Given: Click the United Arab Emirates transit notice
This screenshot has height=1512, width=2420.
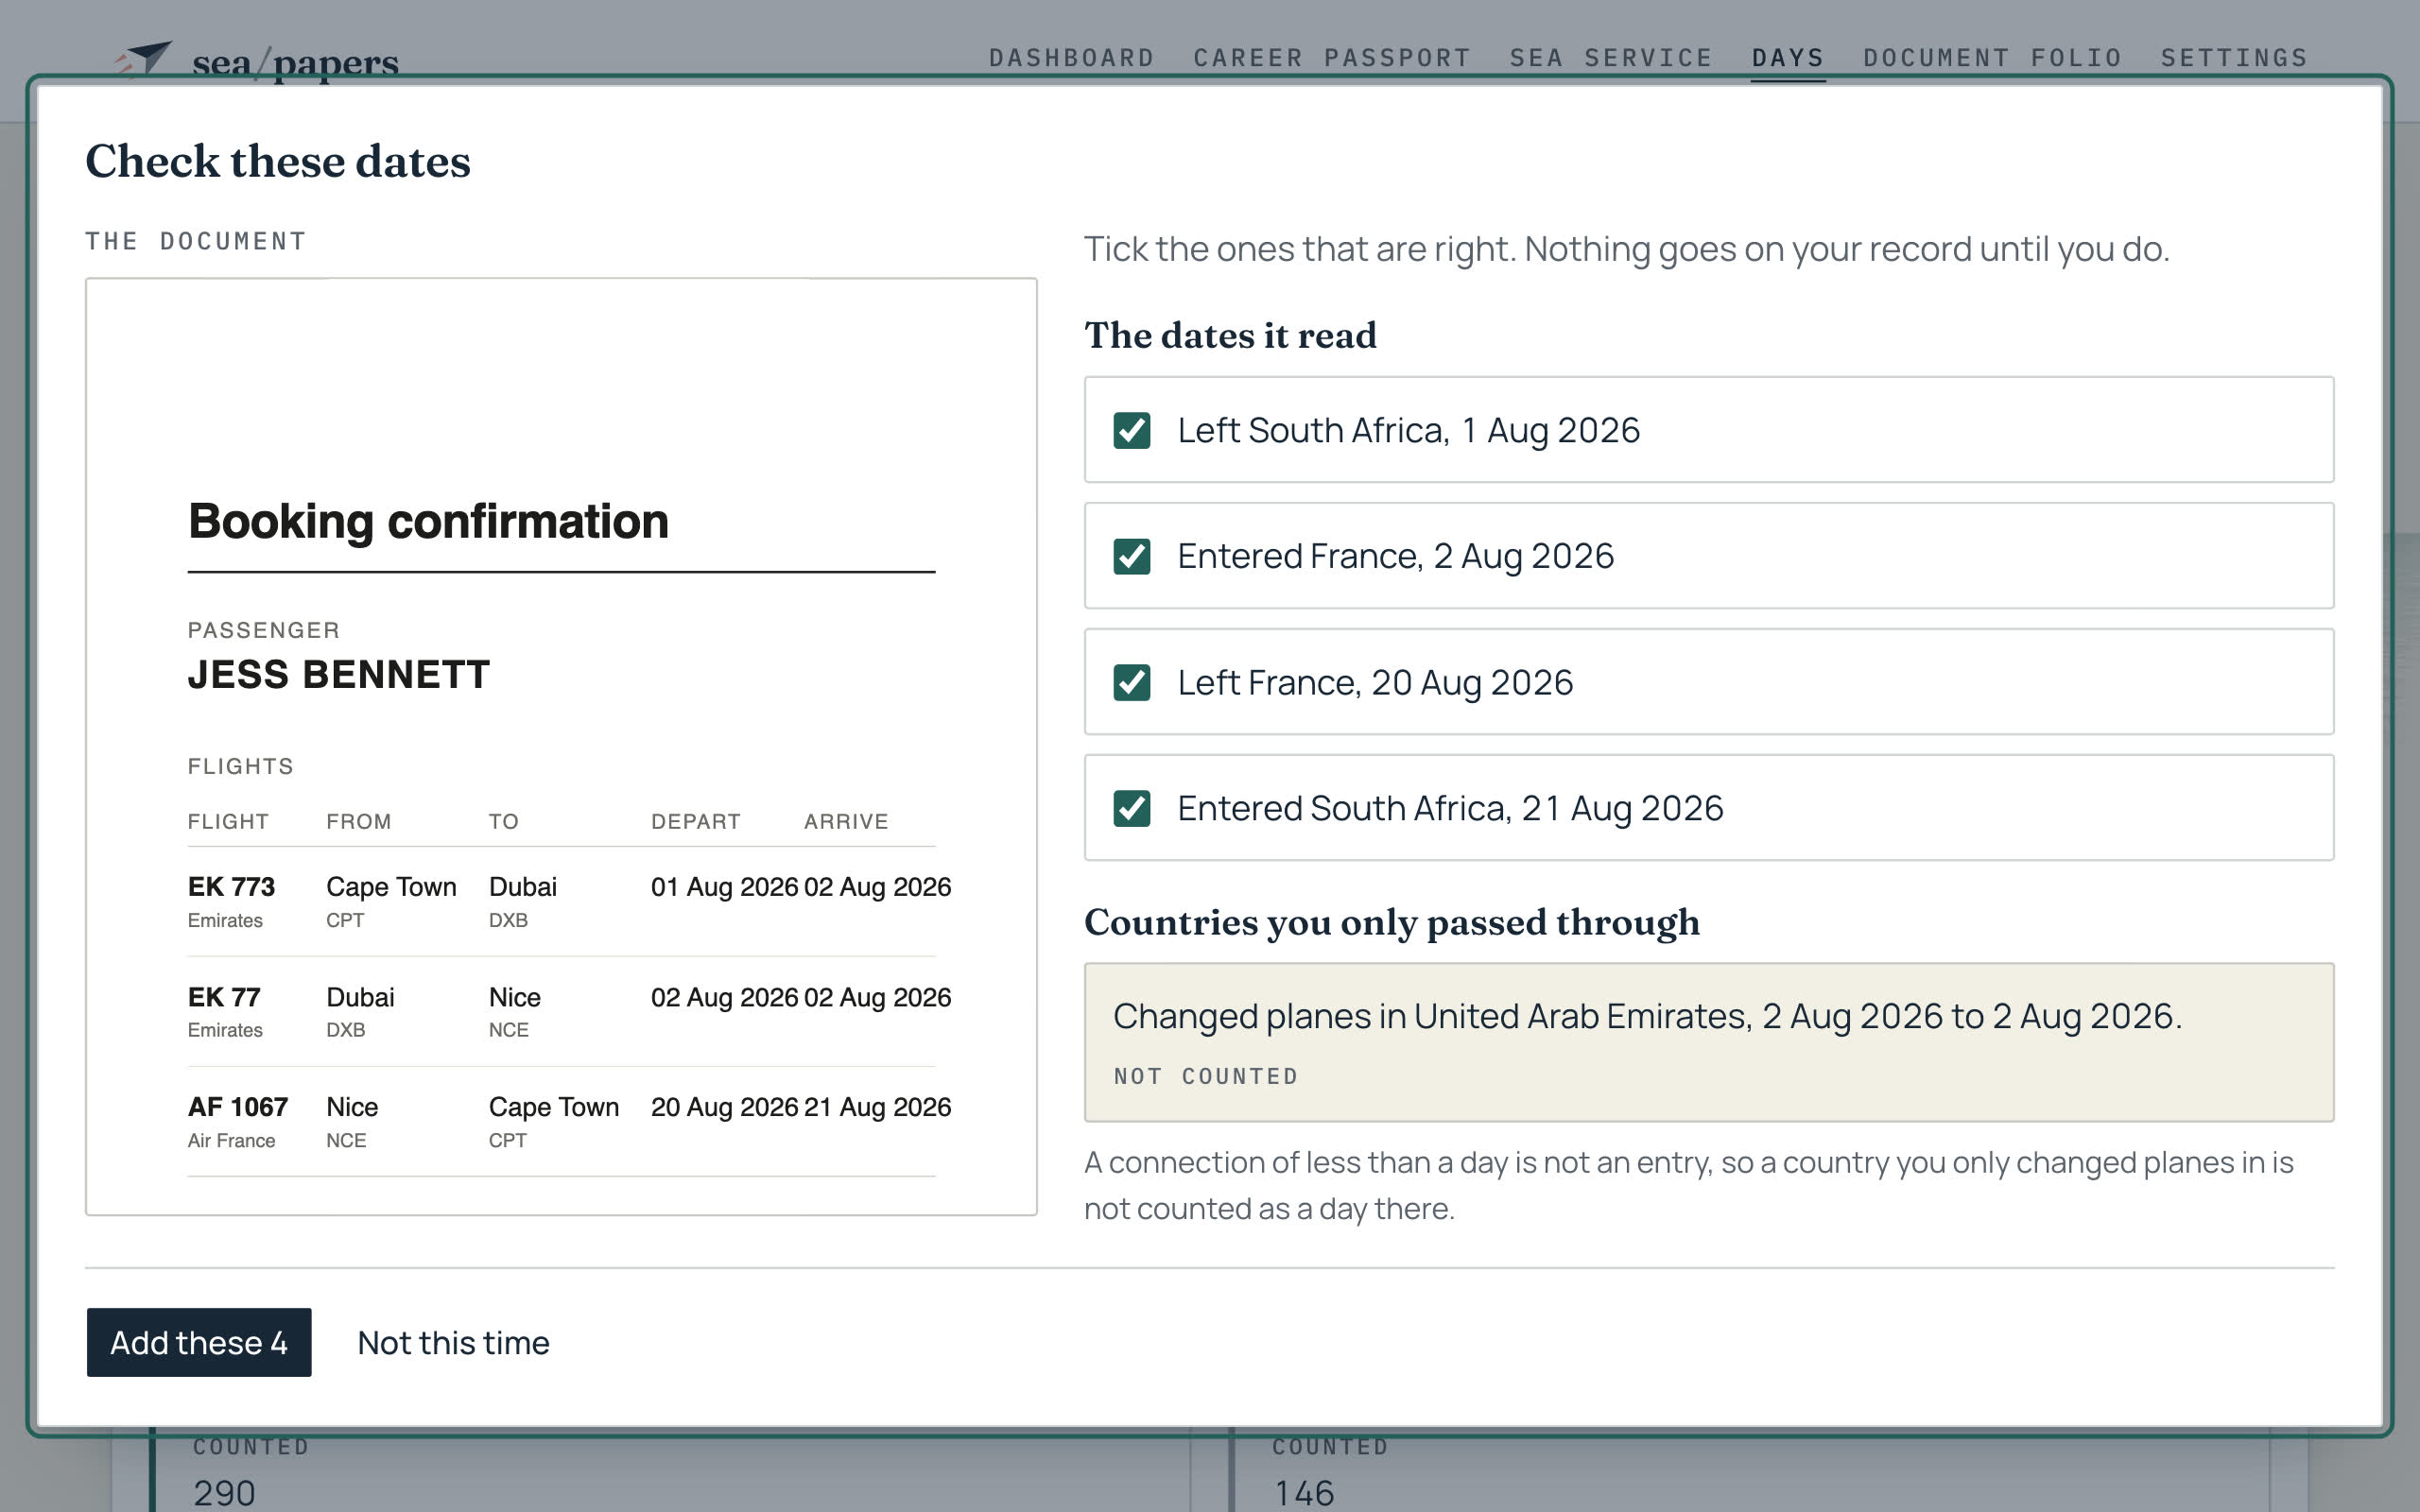Looking at the screenshot, I should tap(1708, 1042).
